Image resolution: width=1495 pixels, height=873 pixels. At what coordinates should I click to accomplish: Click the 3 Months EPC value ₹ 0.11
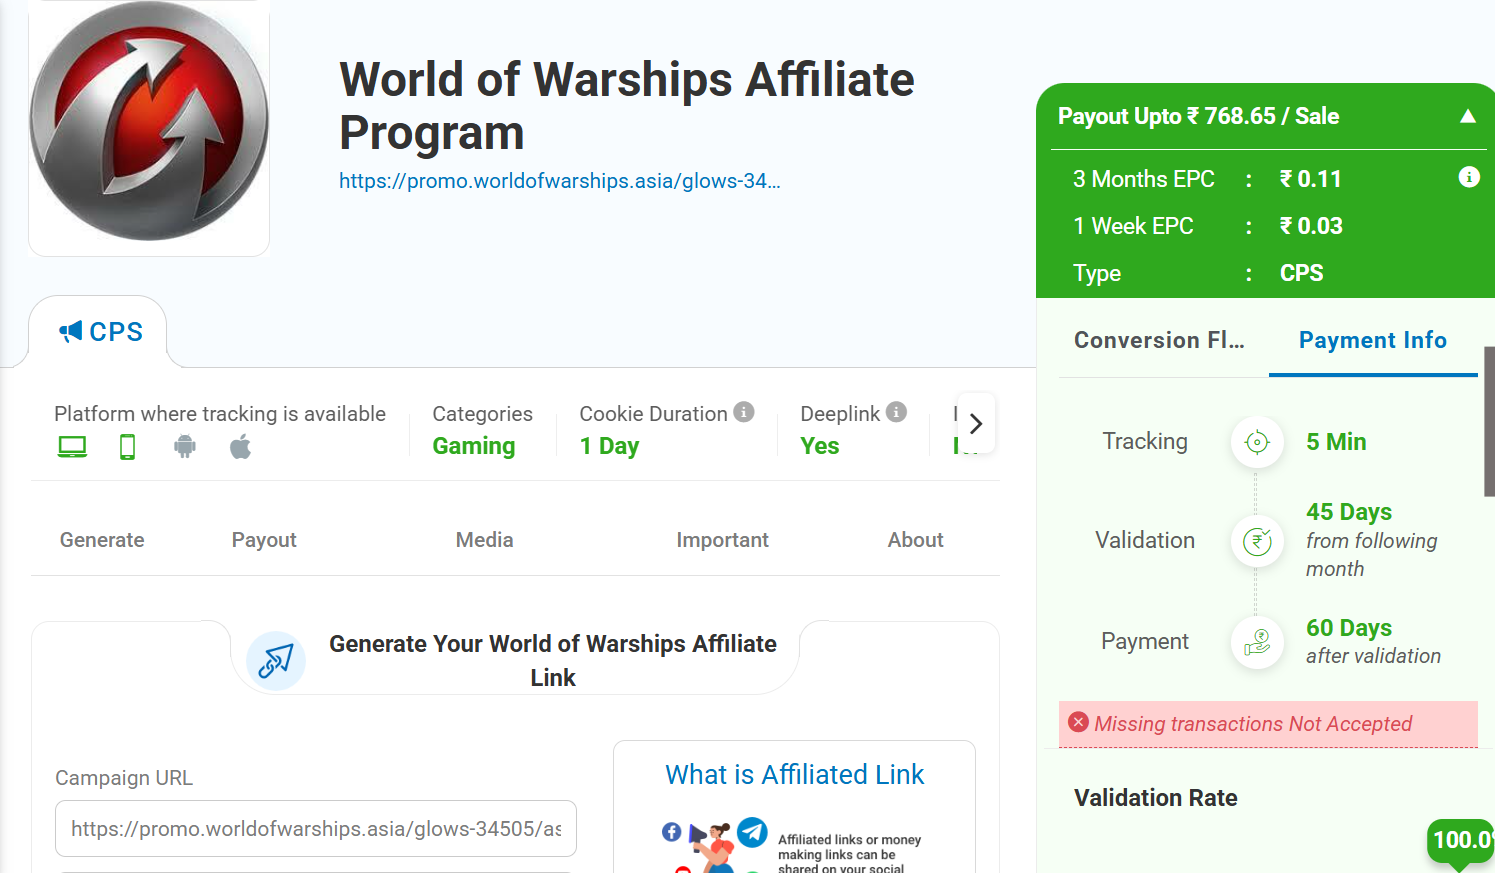pyautogui.click(x=1311, y=179)
